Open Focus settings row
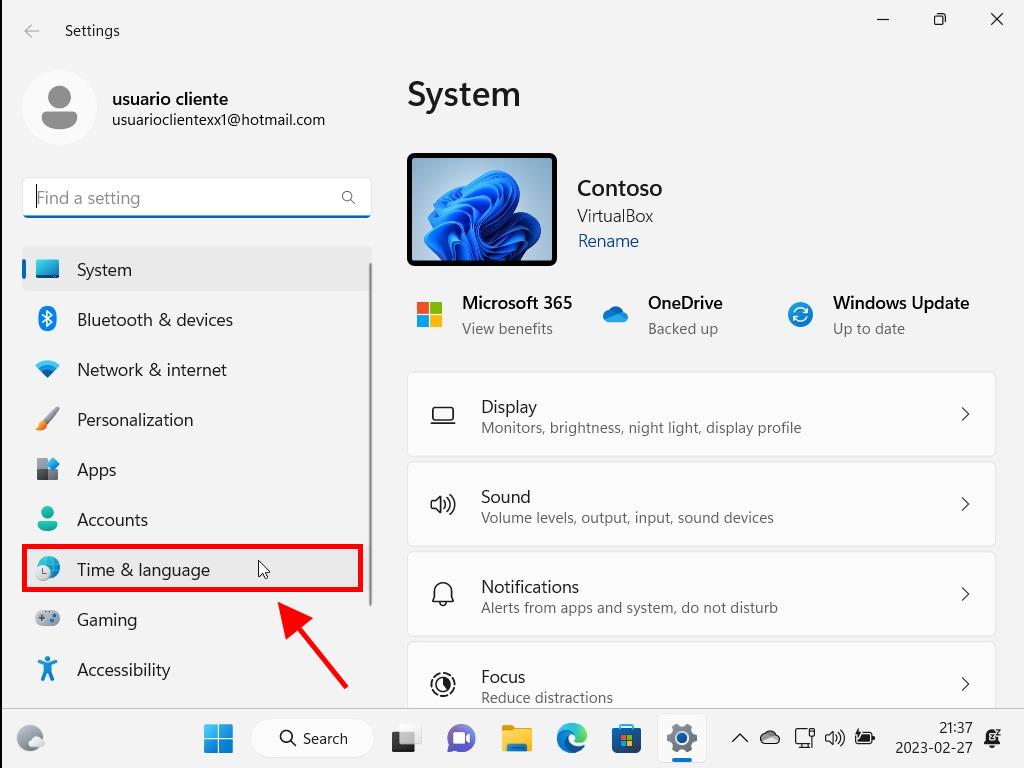This screenshot has height=768, width=1024. click(700, 685)
